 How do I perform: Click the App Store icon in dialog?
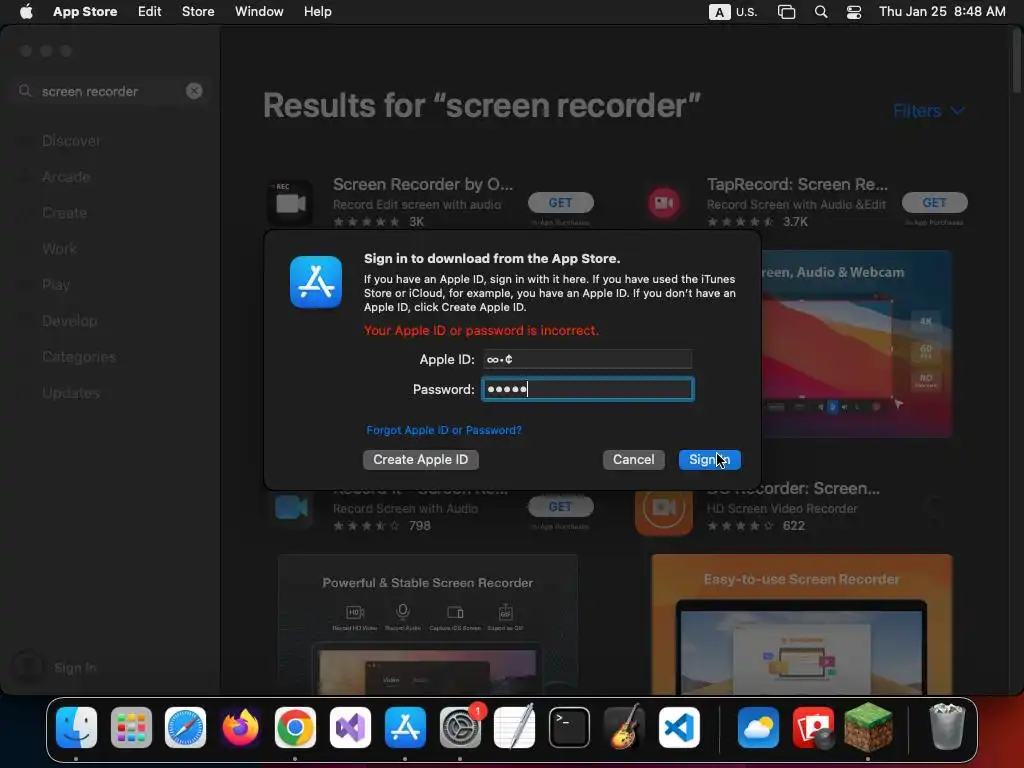[x=316, y=282]
